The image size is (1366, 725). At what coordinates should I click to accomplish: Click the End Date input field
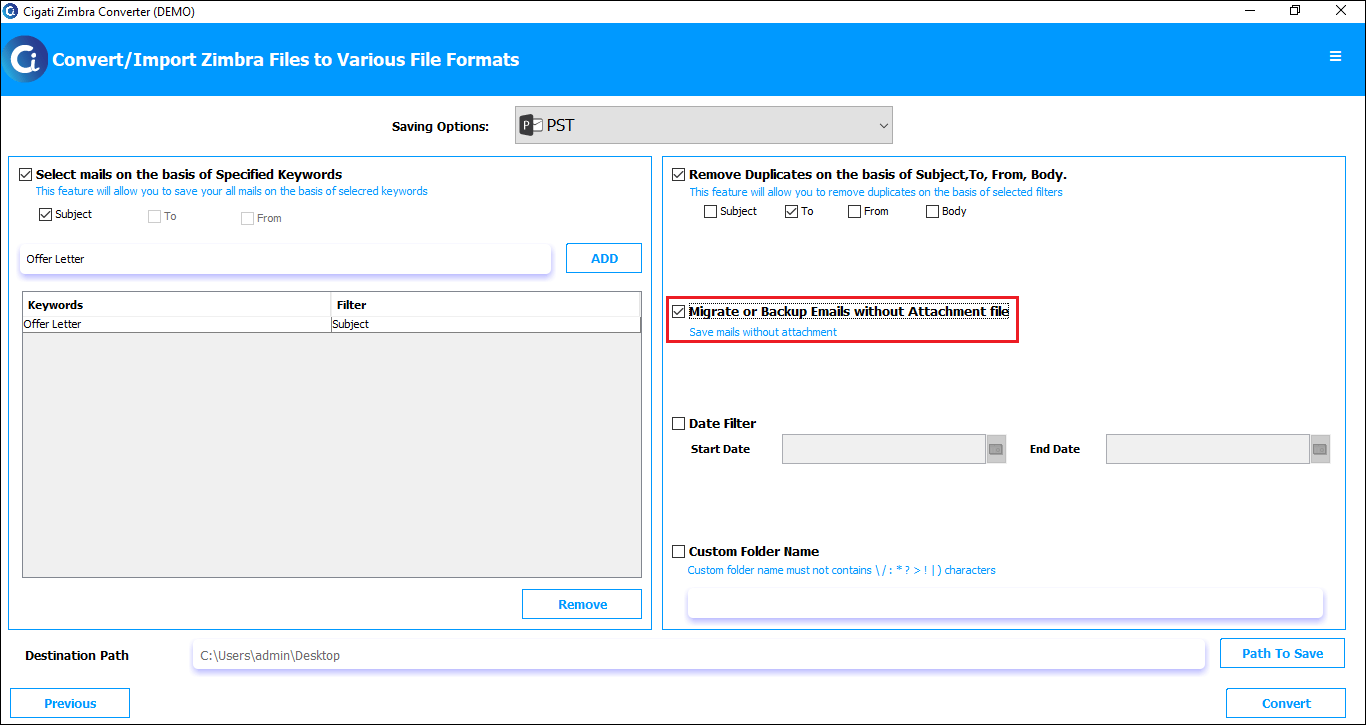(1208, 449)
